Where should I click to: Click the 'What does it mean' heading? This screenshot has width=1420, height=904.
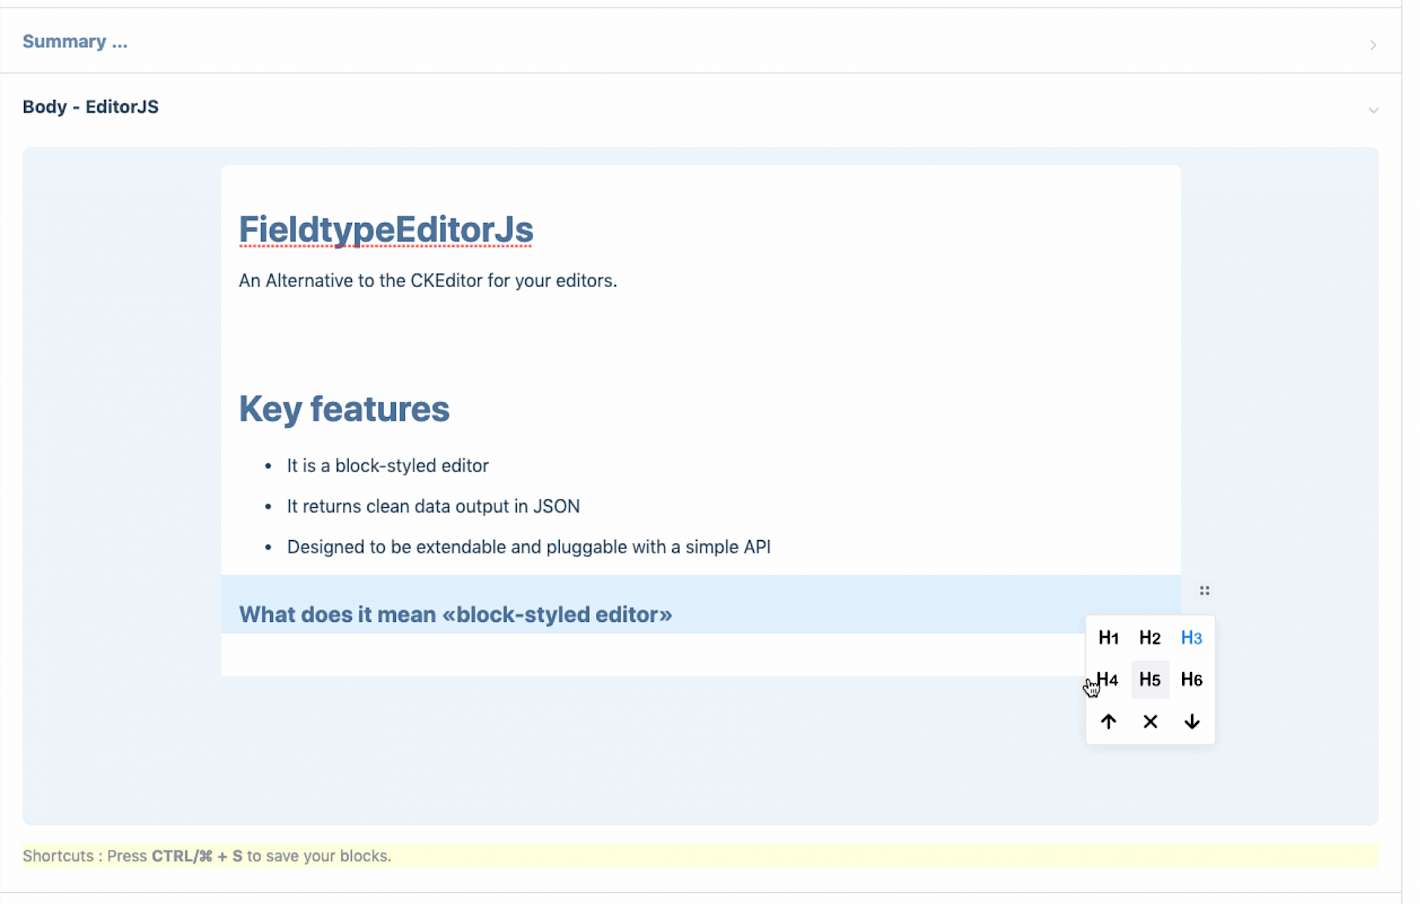pyautogui.click(x=455, y=615)
